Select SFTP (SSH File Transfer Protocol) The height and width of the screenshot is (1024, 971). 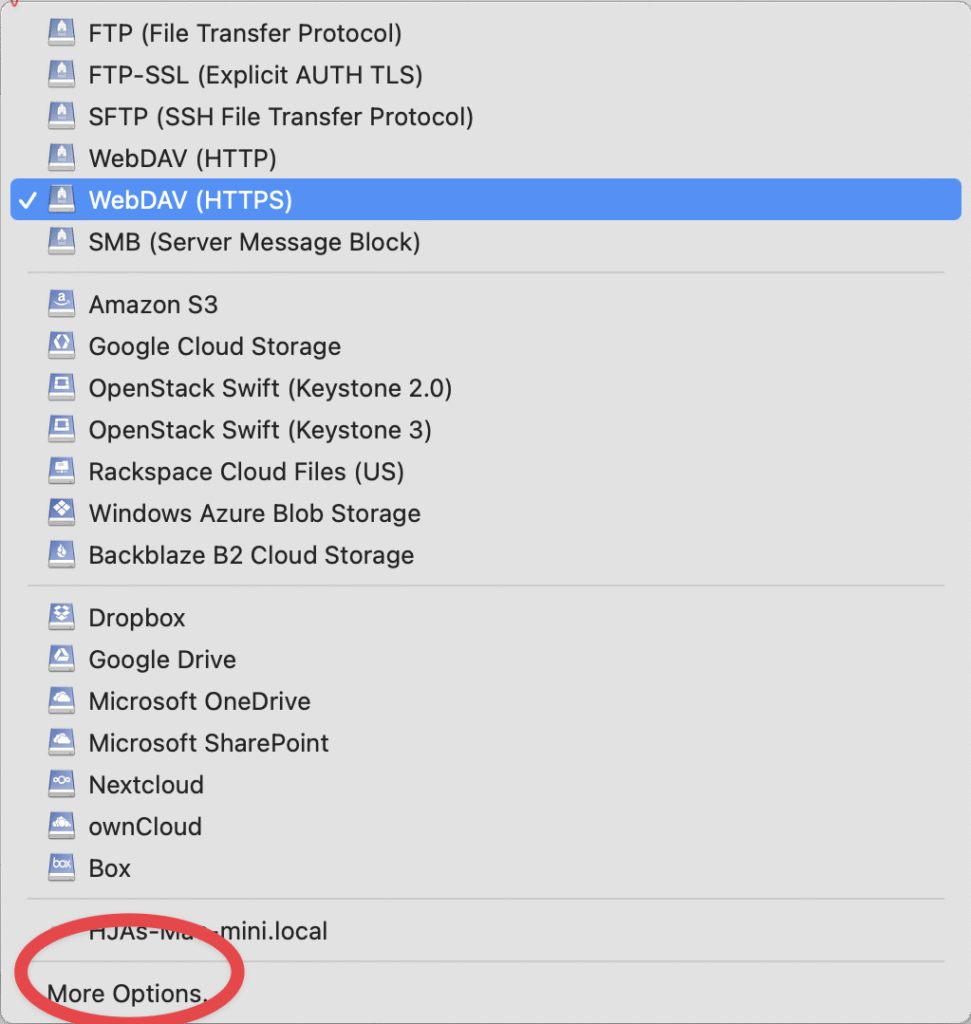486,117
